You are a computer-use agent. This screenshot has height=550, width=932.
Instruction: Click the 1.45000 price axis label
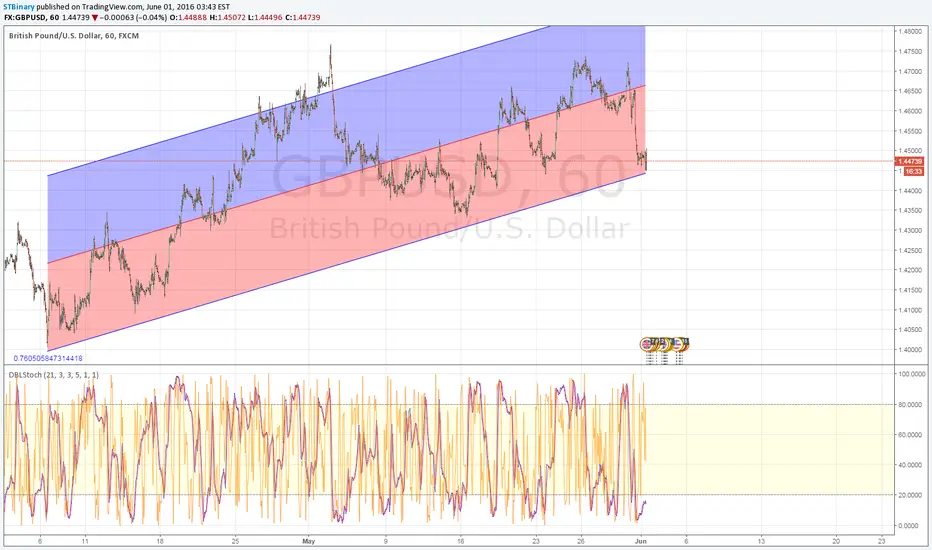[910, 151]
